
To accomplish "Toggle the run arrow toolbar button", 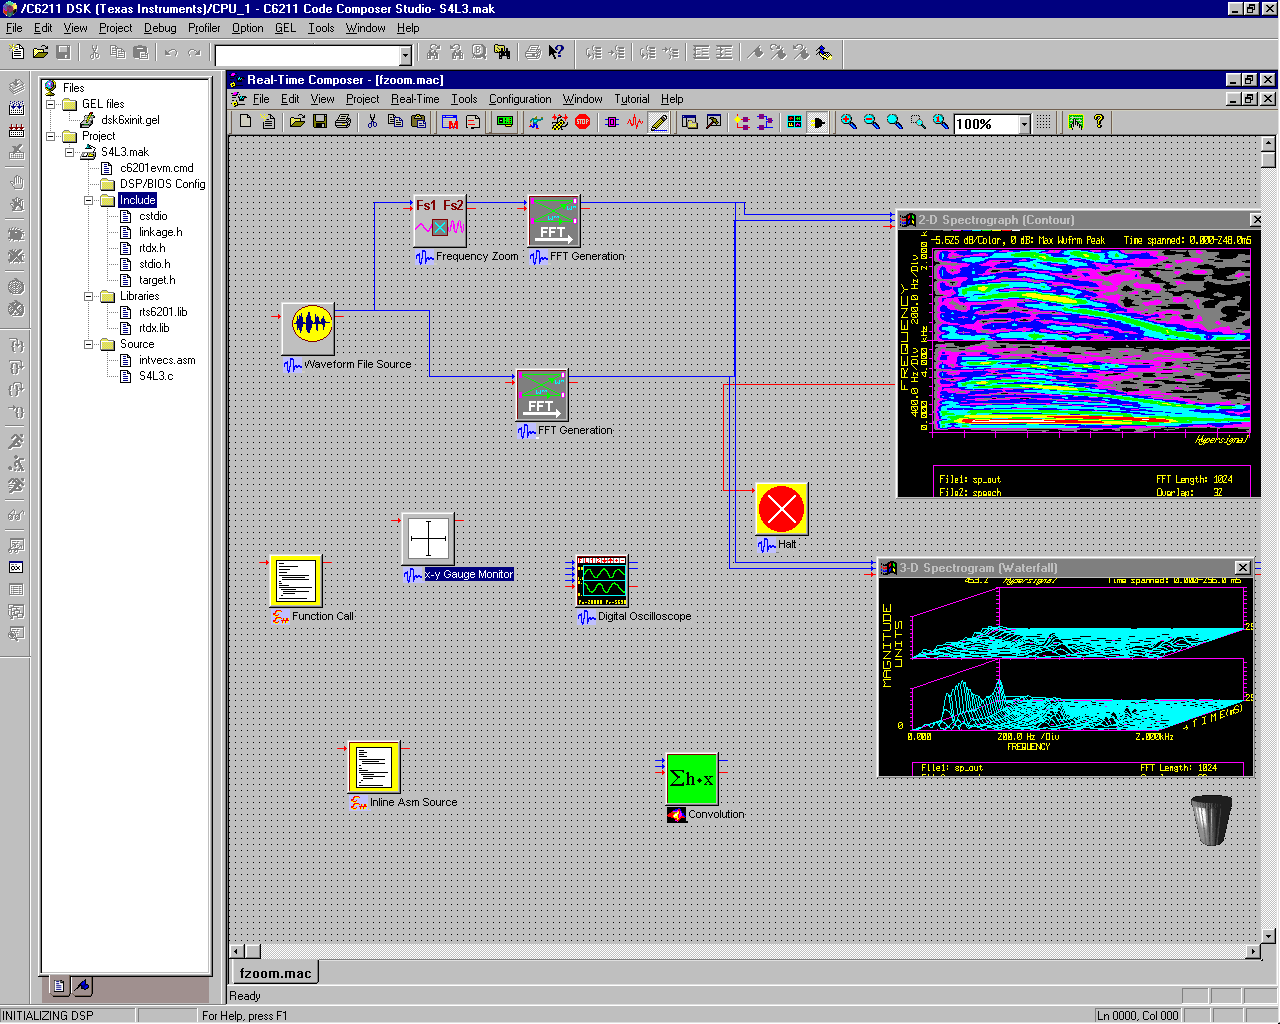I will click(819, 122).
